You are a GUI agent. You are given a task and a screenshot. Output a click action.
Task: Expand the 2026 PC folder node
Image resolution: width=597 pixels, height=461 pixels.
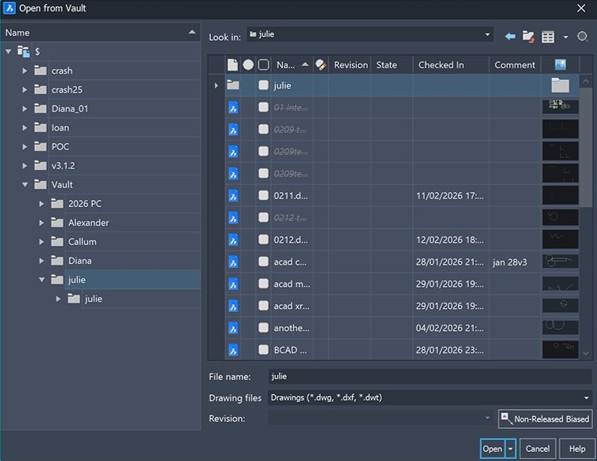pyautogui.click(x=42, y=204)
